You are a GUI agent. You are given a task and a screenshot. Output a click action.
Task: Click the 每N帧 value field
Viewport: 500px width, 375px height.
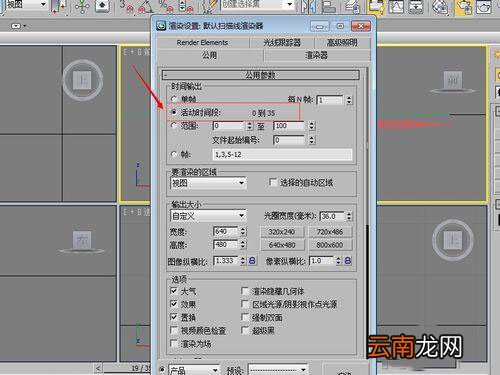[x=330, y=100]
